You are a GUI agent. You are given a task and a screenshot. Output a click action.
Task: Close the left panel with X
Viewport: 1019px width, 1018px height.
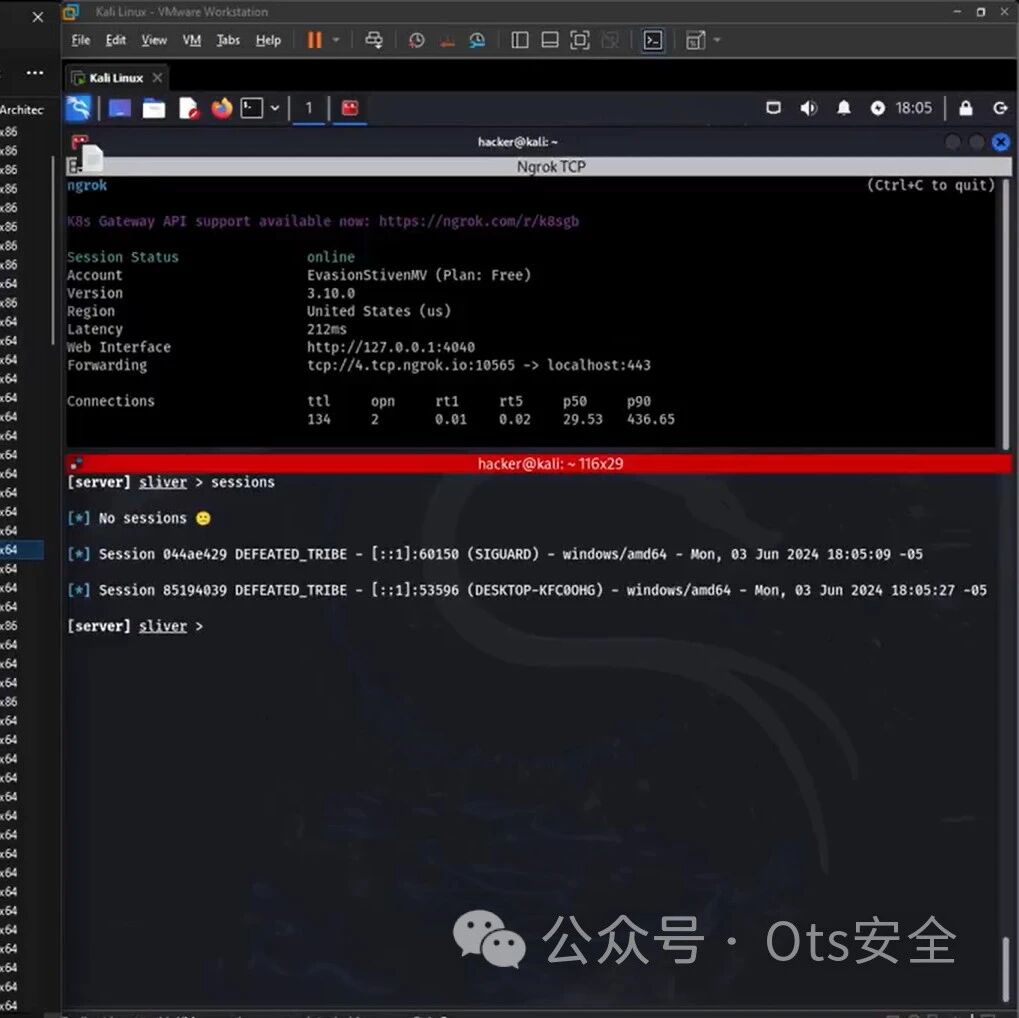38,17
